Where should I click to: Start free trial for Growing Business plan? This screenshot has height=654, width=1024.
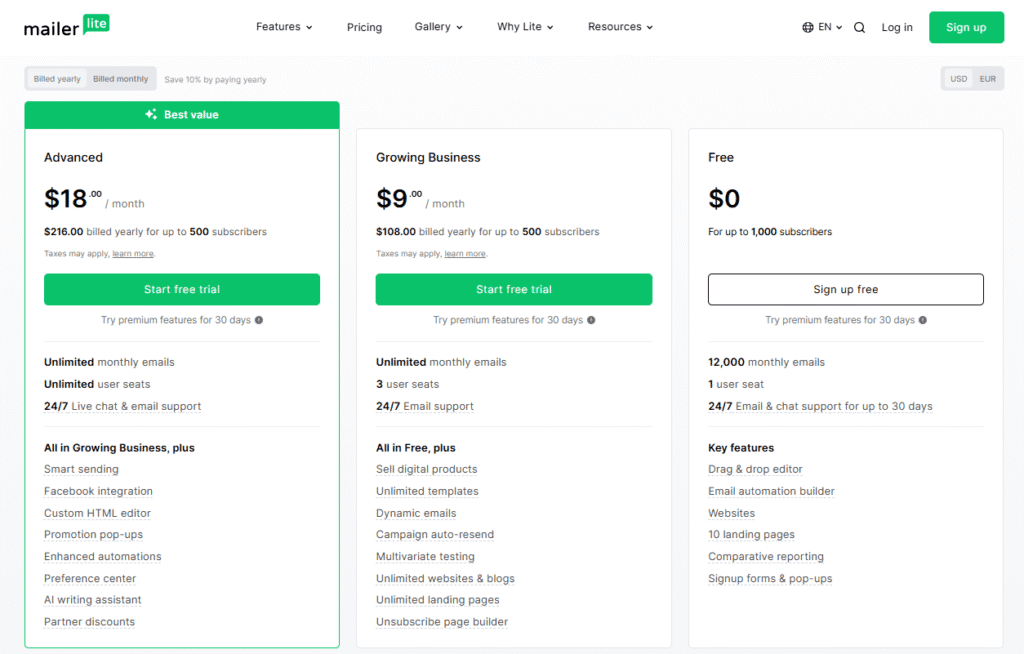click(513, 289)
